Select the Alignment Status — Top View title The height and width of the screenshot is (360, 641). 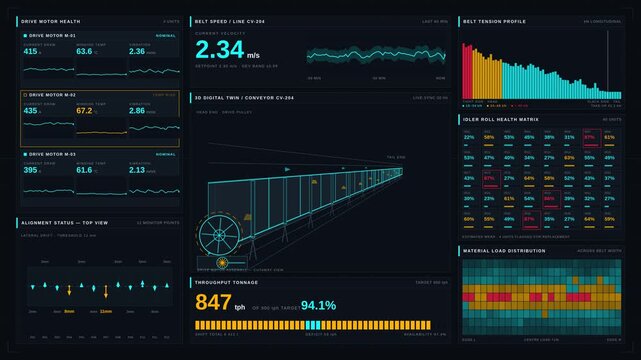pos(65,223)
